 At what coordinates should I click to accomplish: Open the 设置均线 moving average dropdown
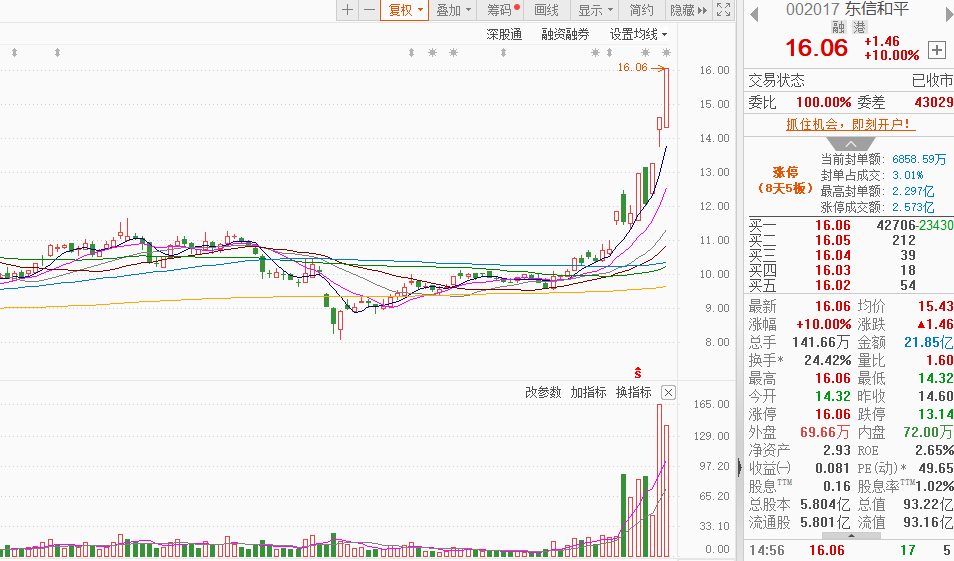[x=638, y=35]
